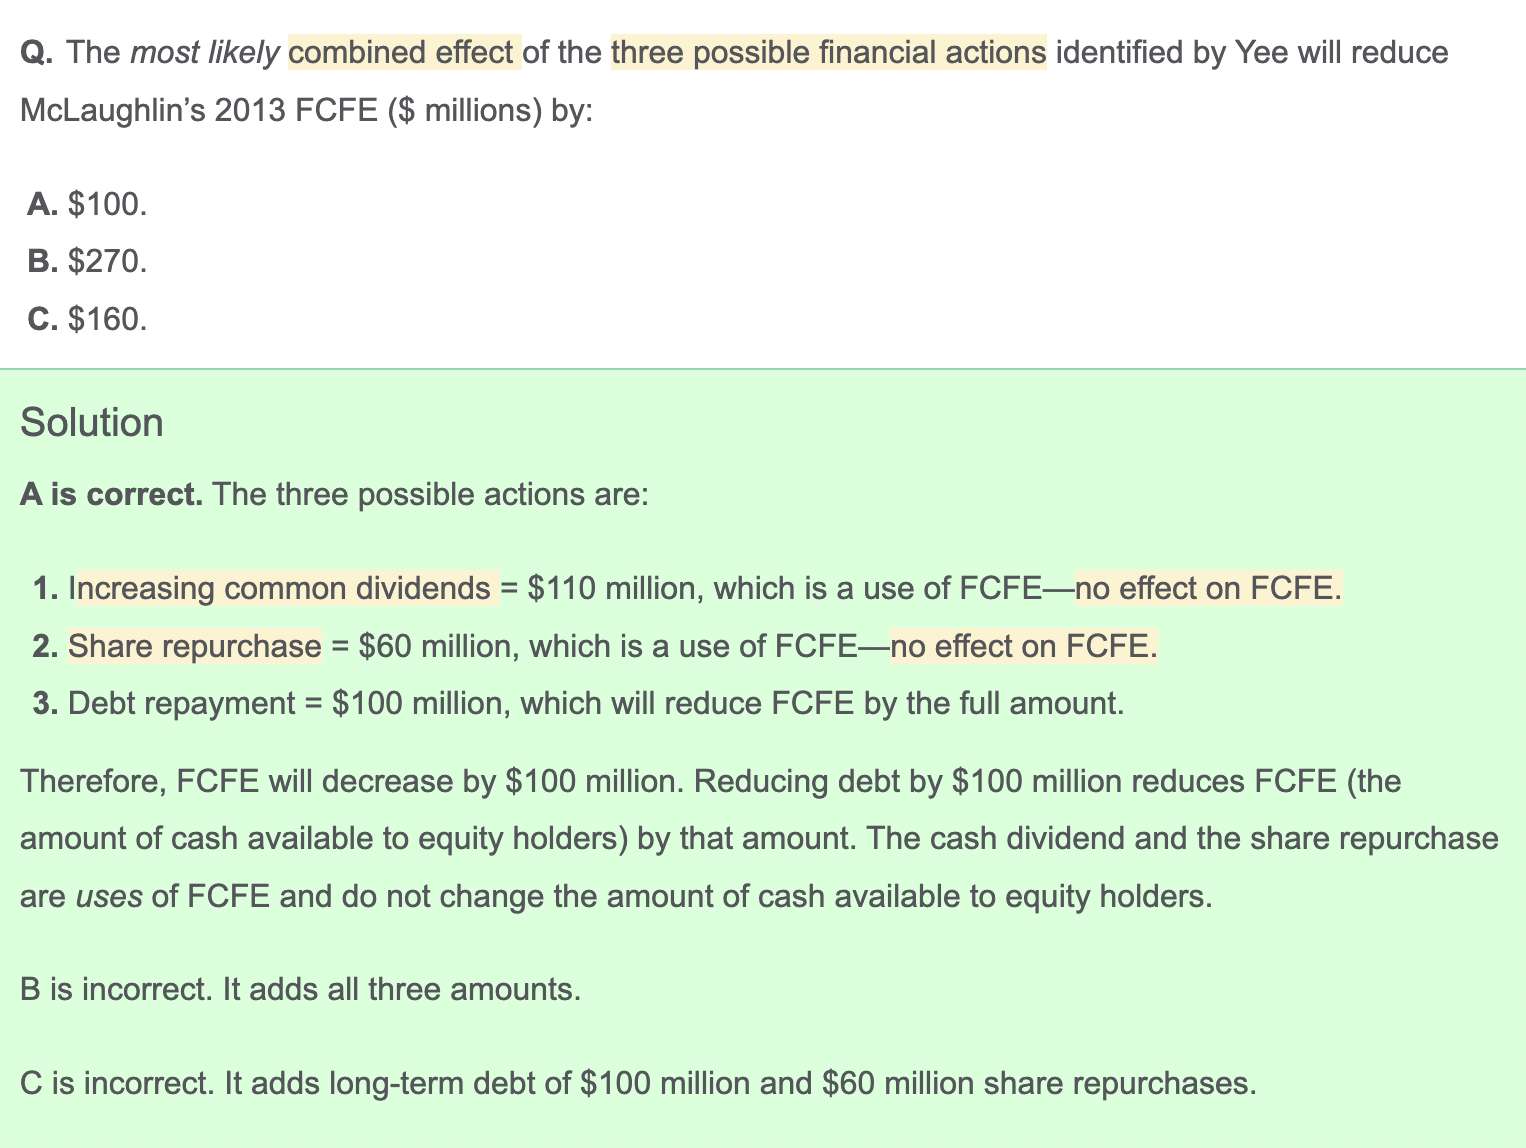Click the "B is incorrect" explanation line
1526x1148 pixels.
point(300,989)
